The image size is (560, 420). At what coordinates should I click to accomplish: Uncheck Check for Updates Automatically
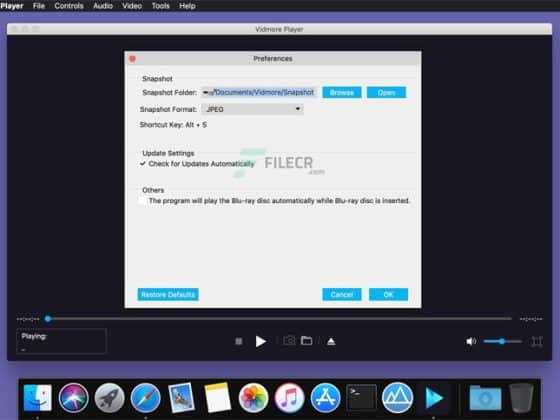click(x=142, y=164)
